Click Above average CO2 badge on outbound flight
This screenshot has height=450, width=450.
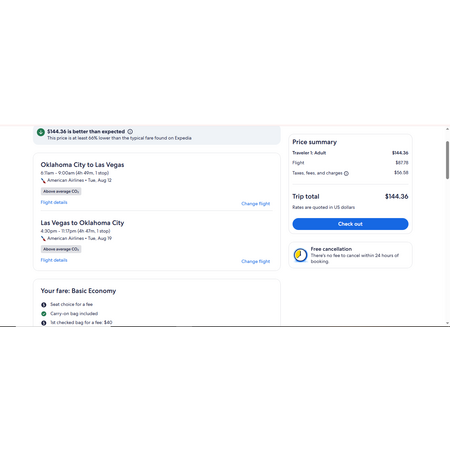point(61,191)
